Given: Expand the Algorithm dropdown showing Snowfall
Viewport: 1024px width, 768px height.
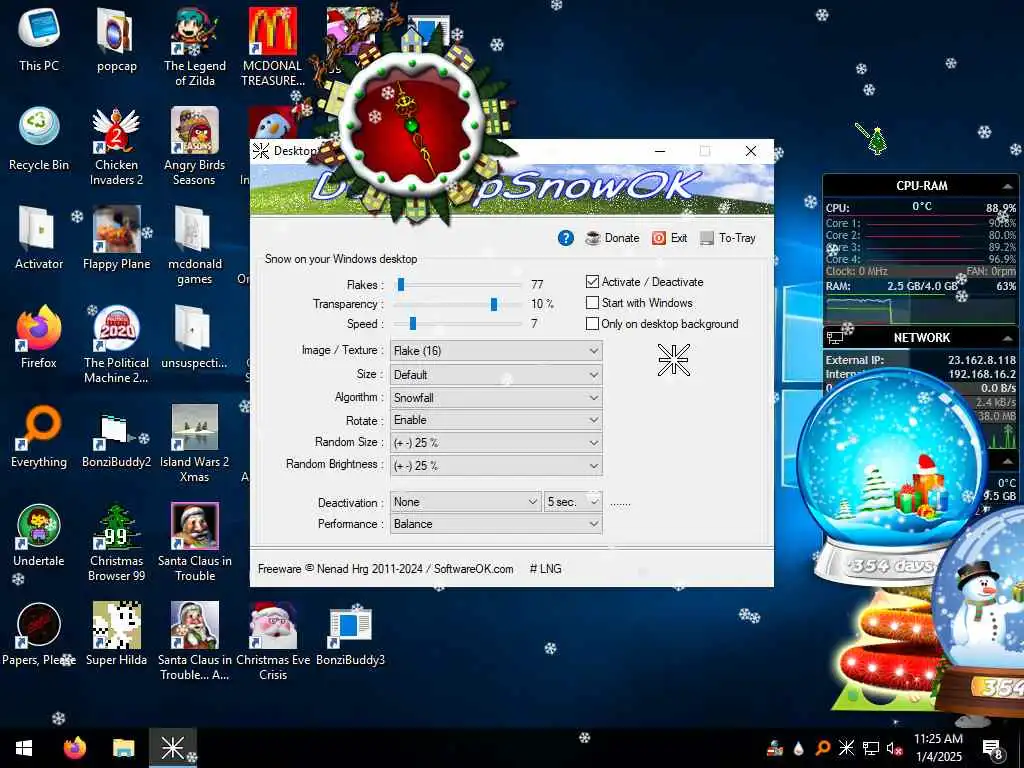Looking at the screenshot, I should coord(496,398).
